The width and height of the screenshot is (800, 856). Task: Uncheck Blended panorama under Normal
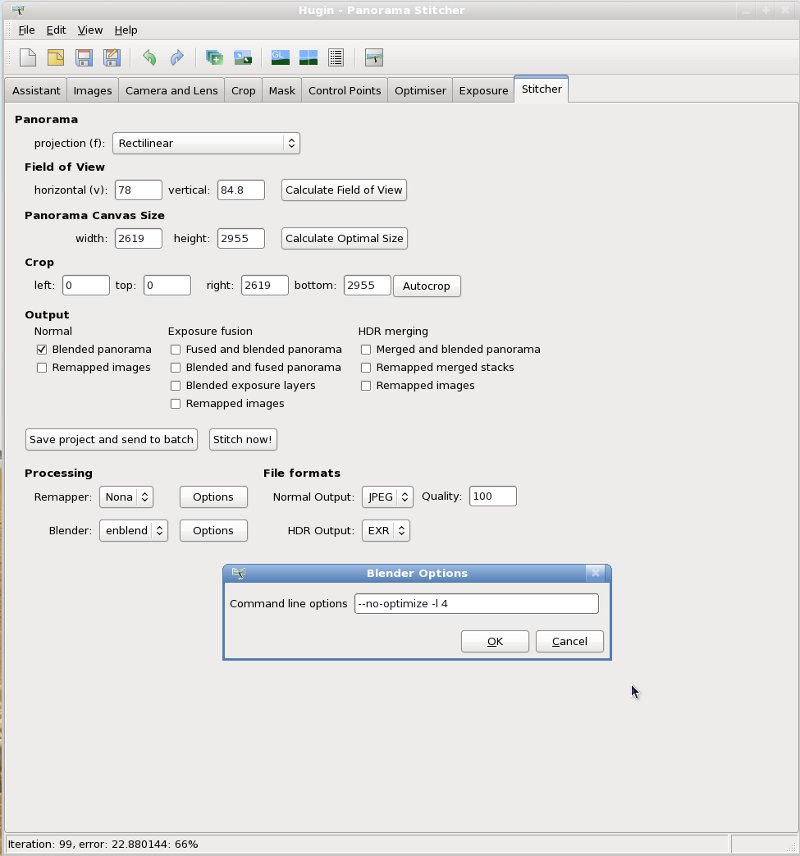[x=42, y=349]
